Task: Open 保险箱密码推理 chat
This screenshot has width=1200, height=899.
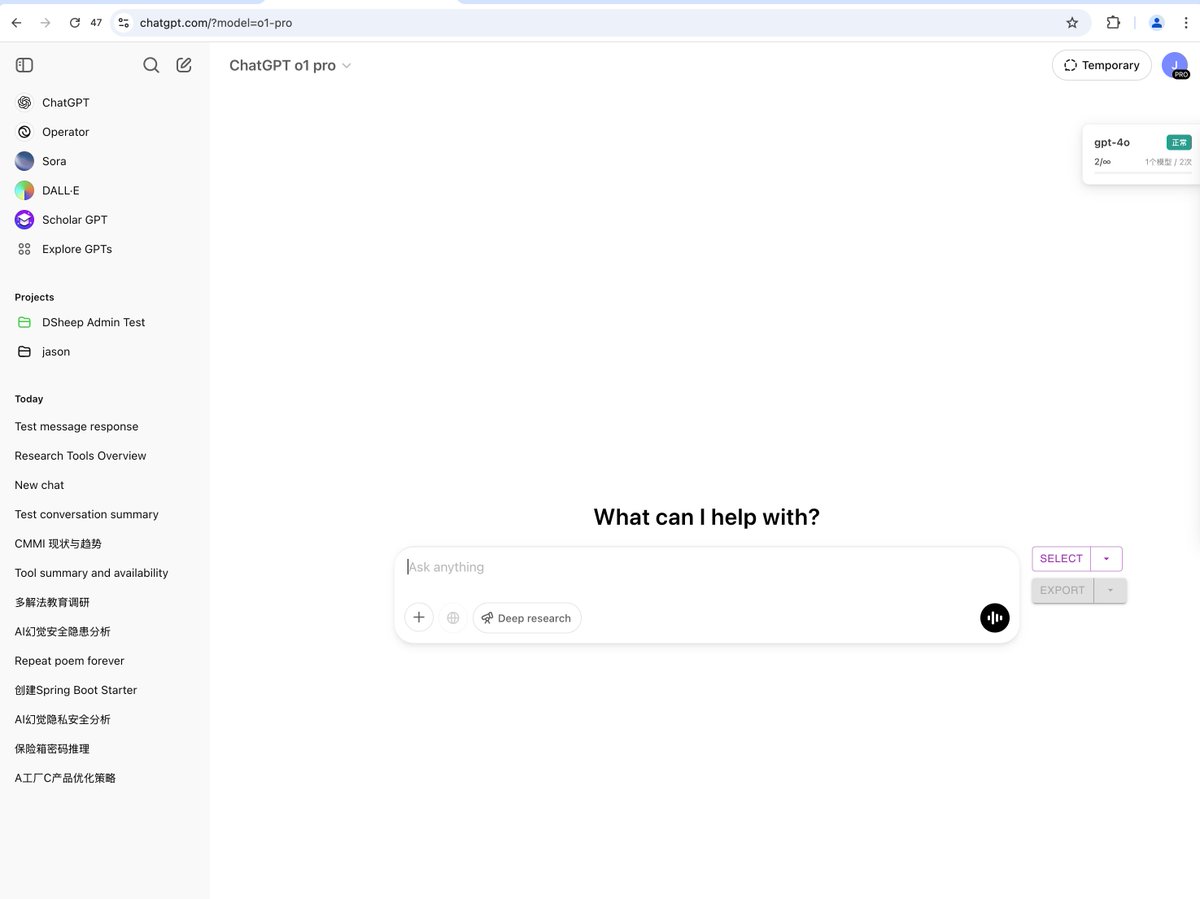Action: (105, 749)
